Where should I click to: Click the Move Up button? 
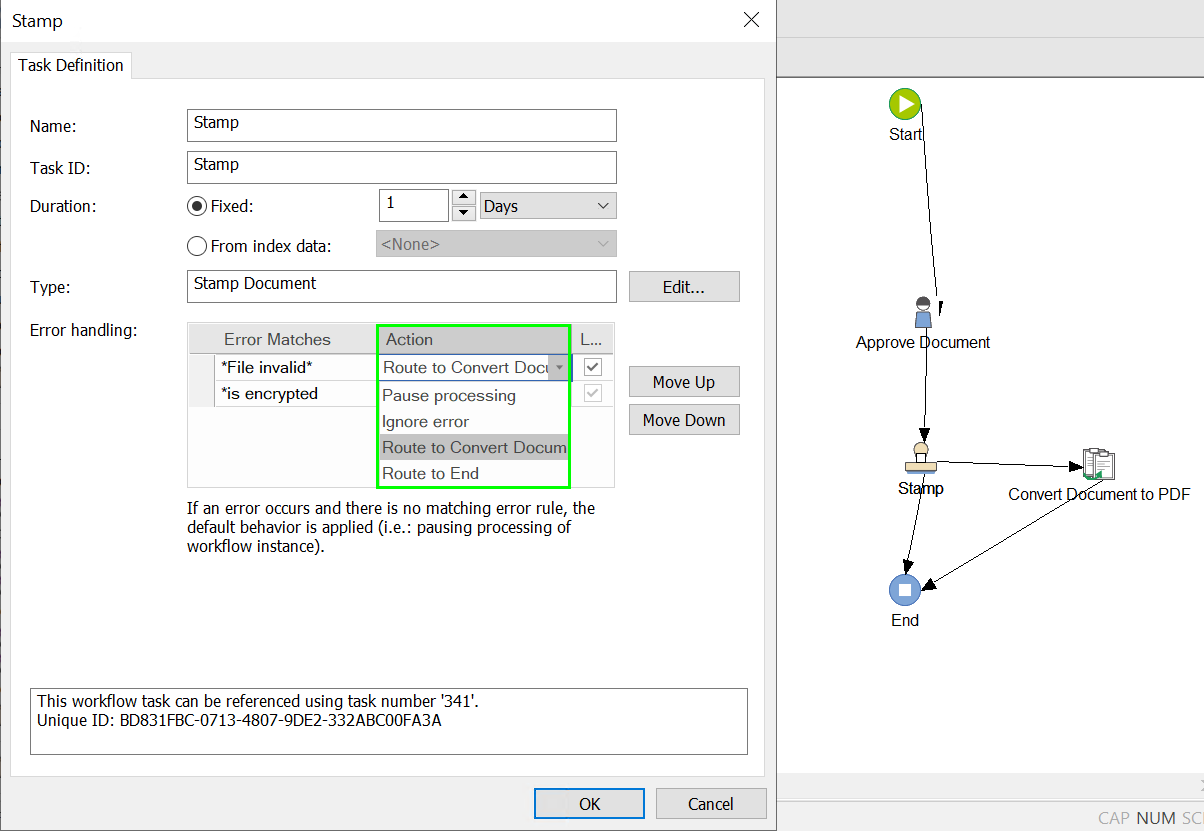coord(684,382)
